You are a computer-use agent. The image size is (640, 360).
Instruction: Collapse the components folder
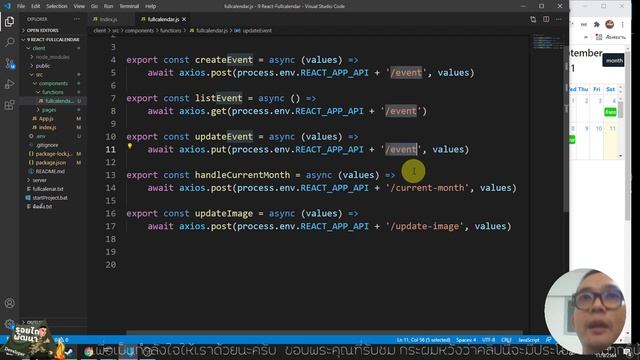coord(53,83)
